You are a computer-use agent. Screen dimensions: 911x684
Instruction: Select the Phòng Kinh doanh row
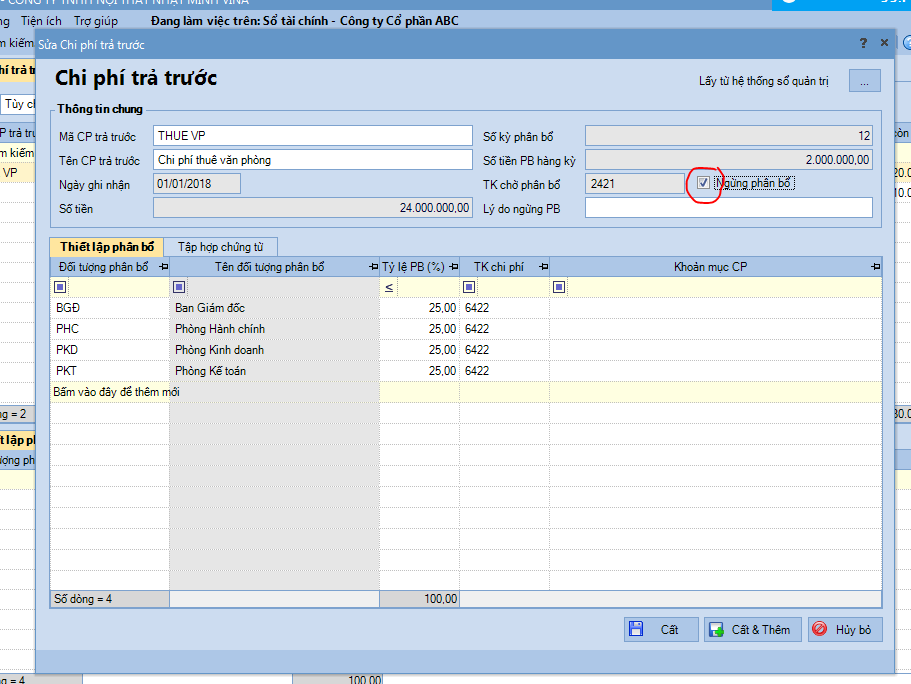tap(219, 350)
